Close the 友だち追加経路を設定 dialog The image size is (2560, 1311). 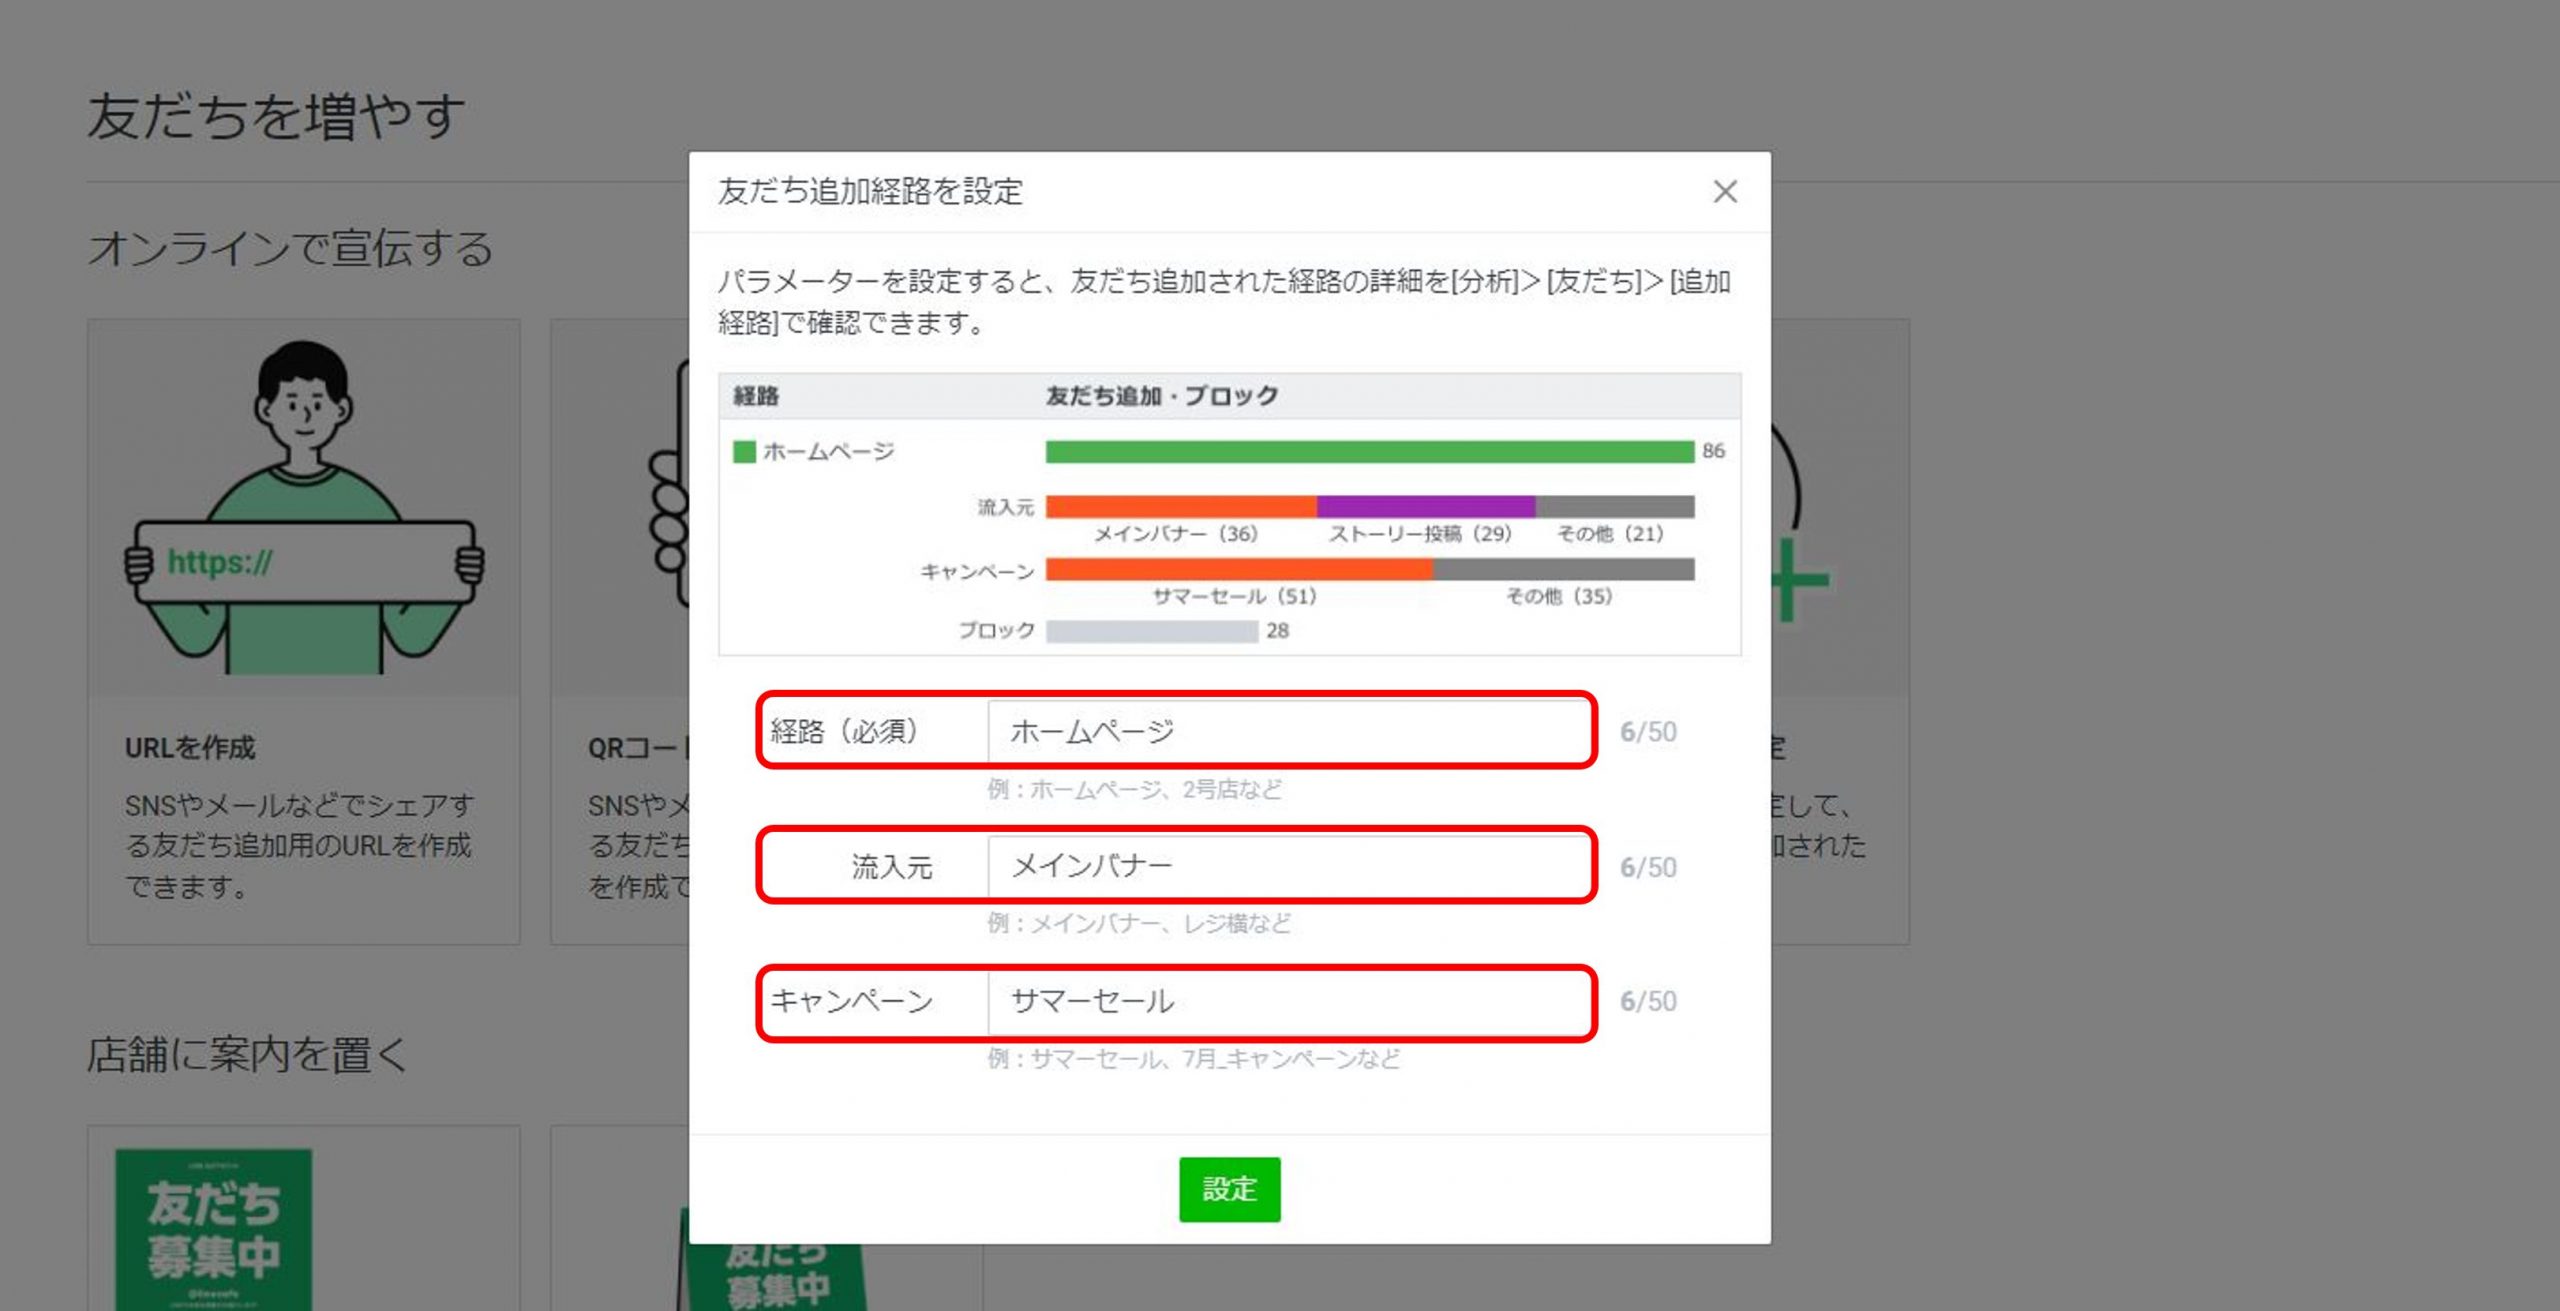coord(1725,191)
